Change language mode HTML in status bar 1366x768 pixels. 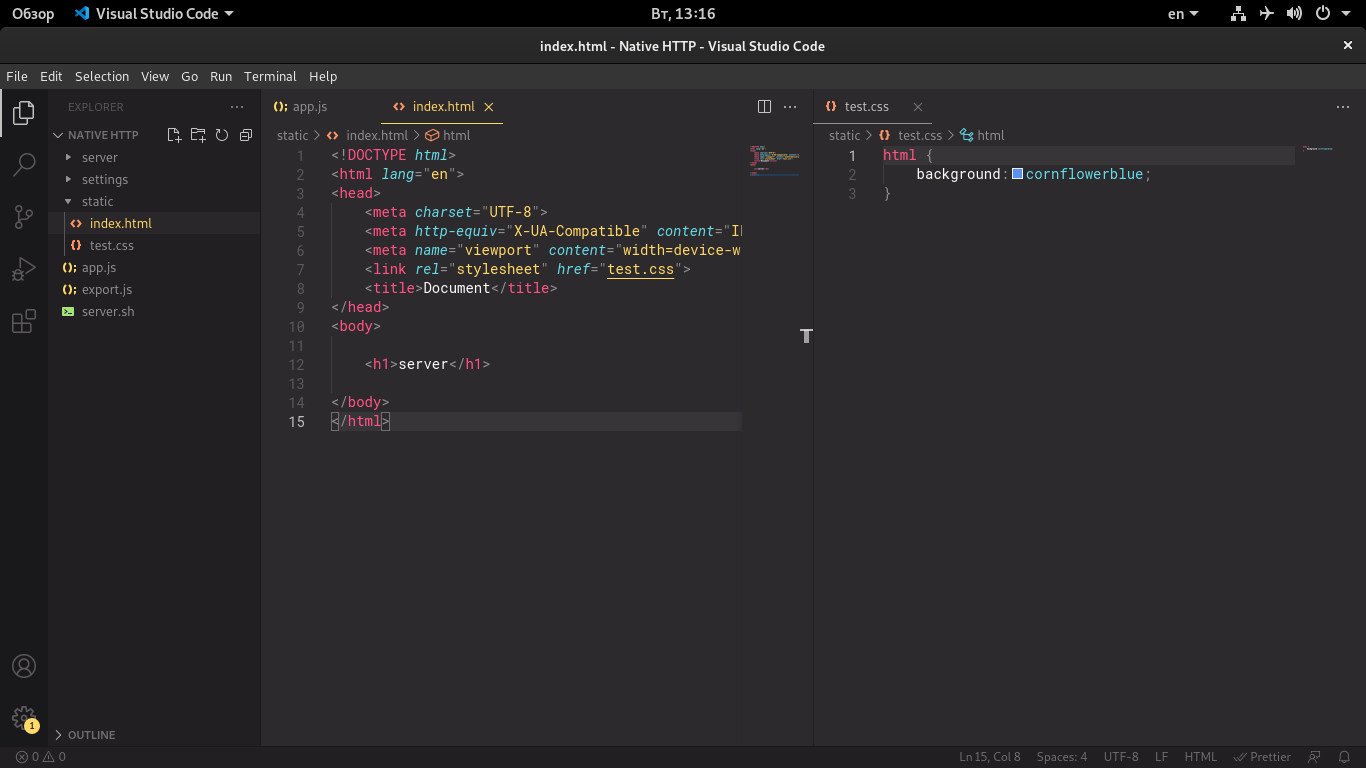pyautogui.click(x=1201, y=757)
